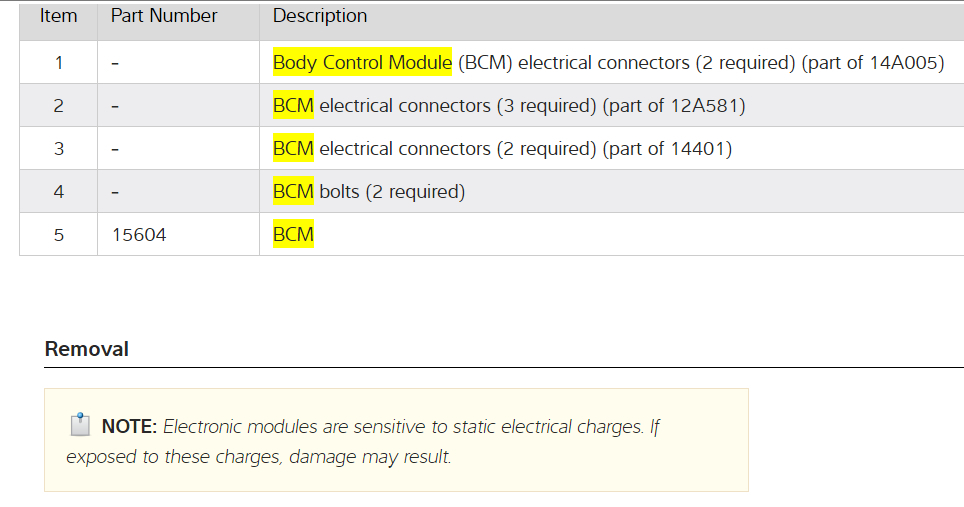Click item number 5 cell
The height and width of the screenshot is (507, 964).
pyautogui.click(x=59, y=235)
